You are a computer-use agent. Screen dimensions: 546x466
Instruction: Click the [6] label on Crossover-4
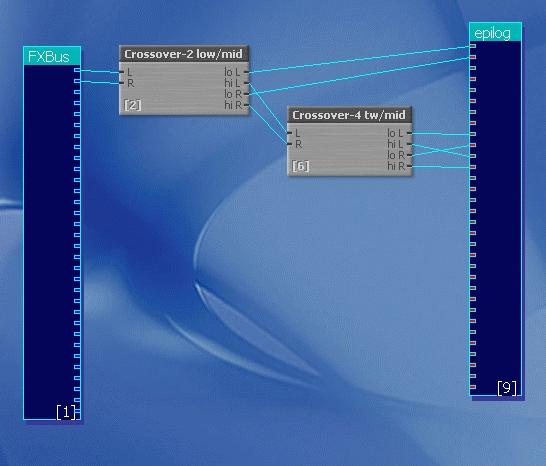tap(301, 166)
